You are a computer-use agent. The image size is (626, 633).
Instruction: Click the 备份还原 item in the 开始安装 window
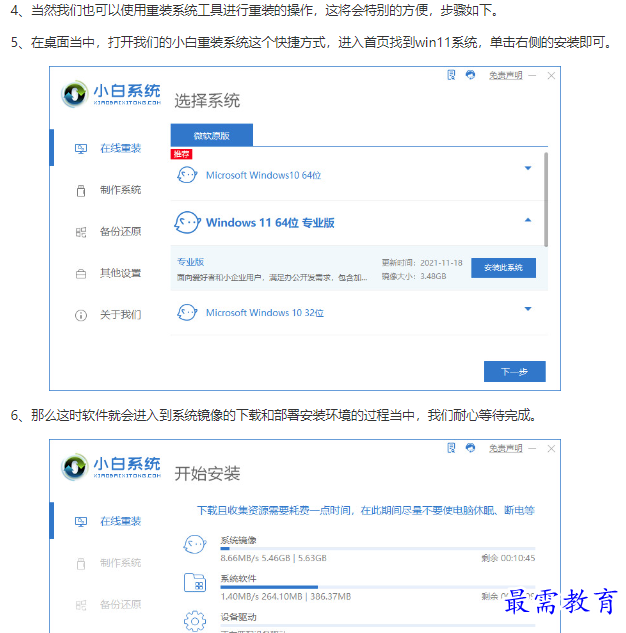tap(121, 604)
